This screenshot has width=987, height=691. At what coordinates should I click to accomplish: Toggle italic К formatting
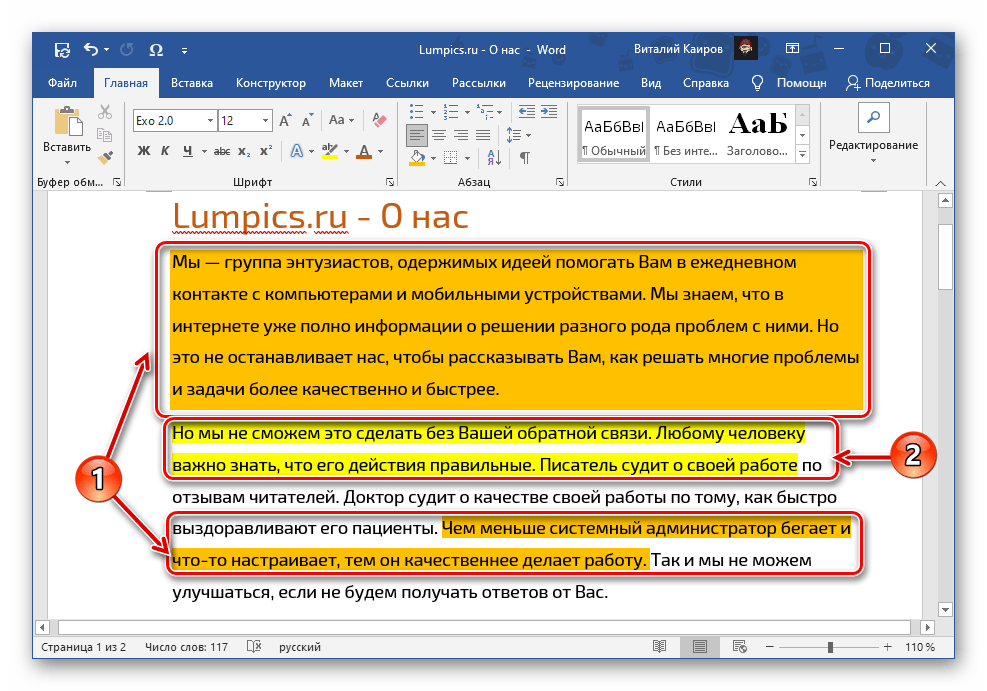tap(165, 152)
